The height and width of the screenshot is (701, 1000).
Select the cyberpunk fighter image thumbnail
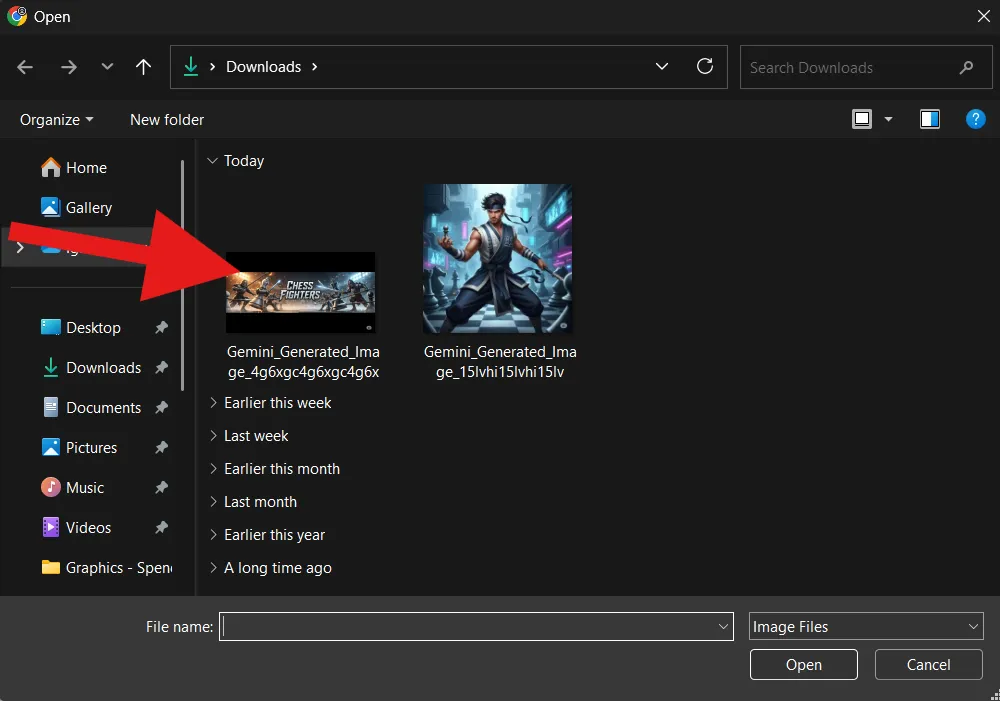point(497,258)
